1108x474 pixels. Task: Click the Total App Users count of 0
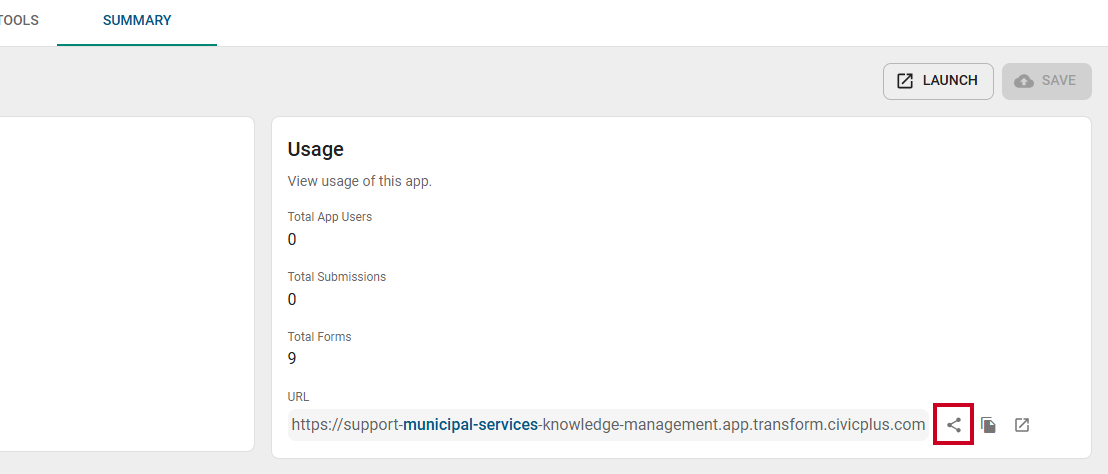point(292,240)
